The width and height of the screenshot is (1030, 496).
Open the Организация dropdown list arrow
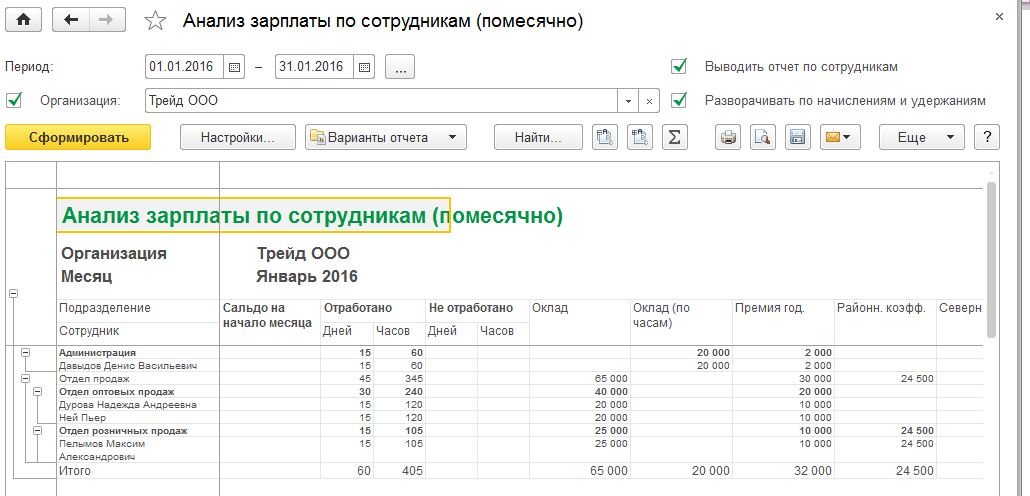click(x=628, y=101)
